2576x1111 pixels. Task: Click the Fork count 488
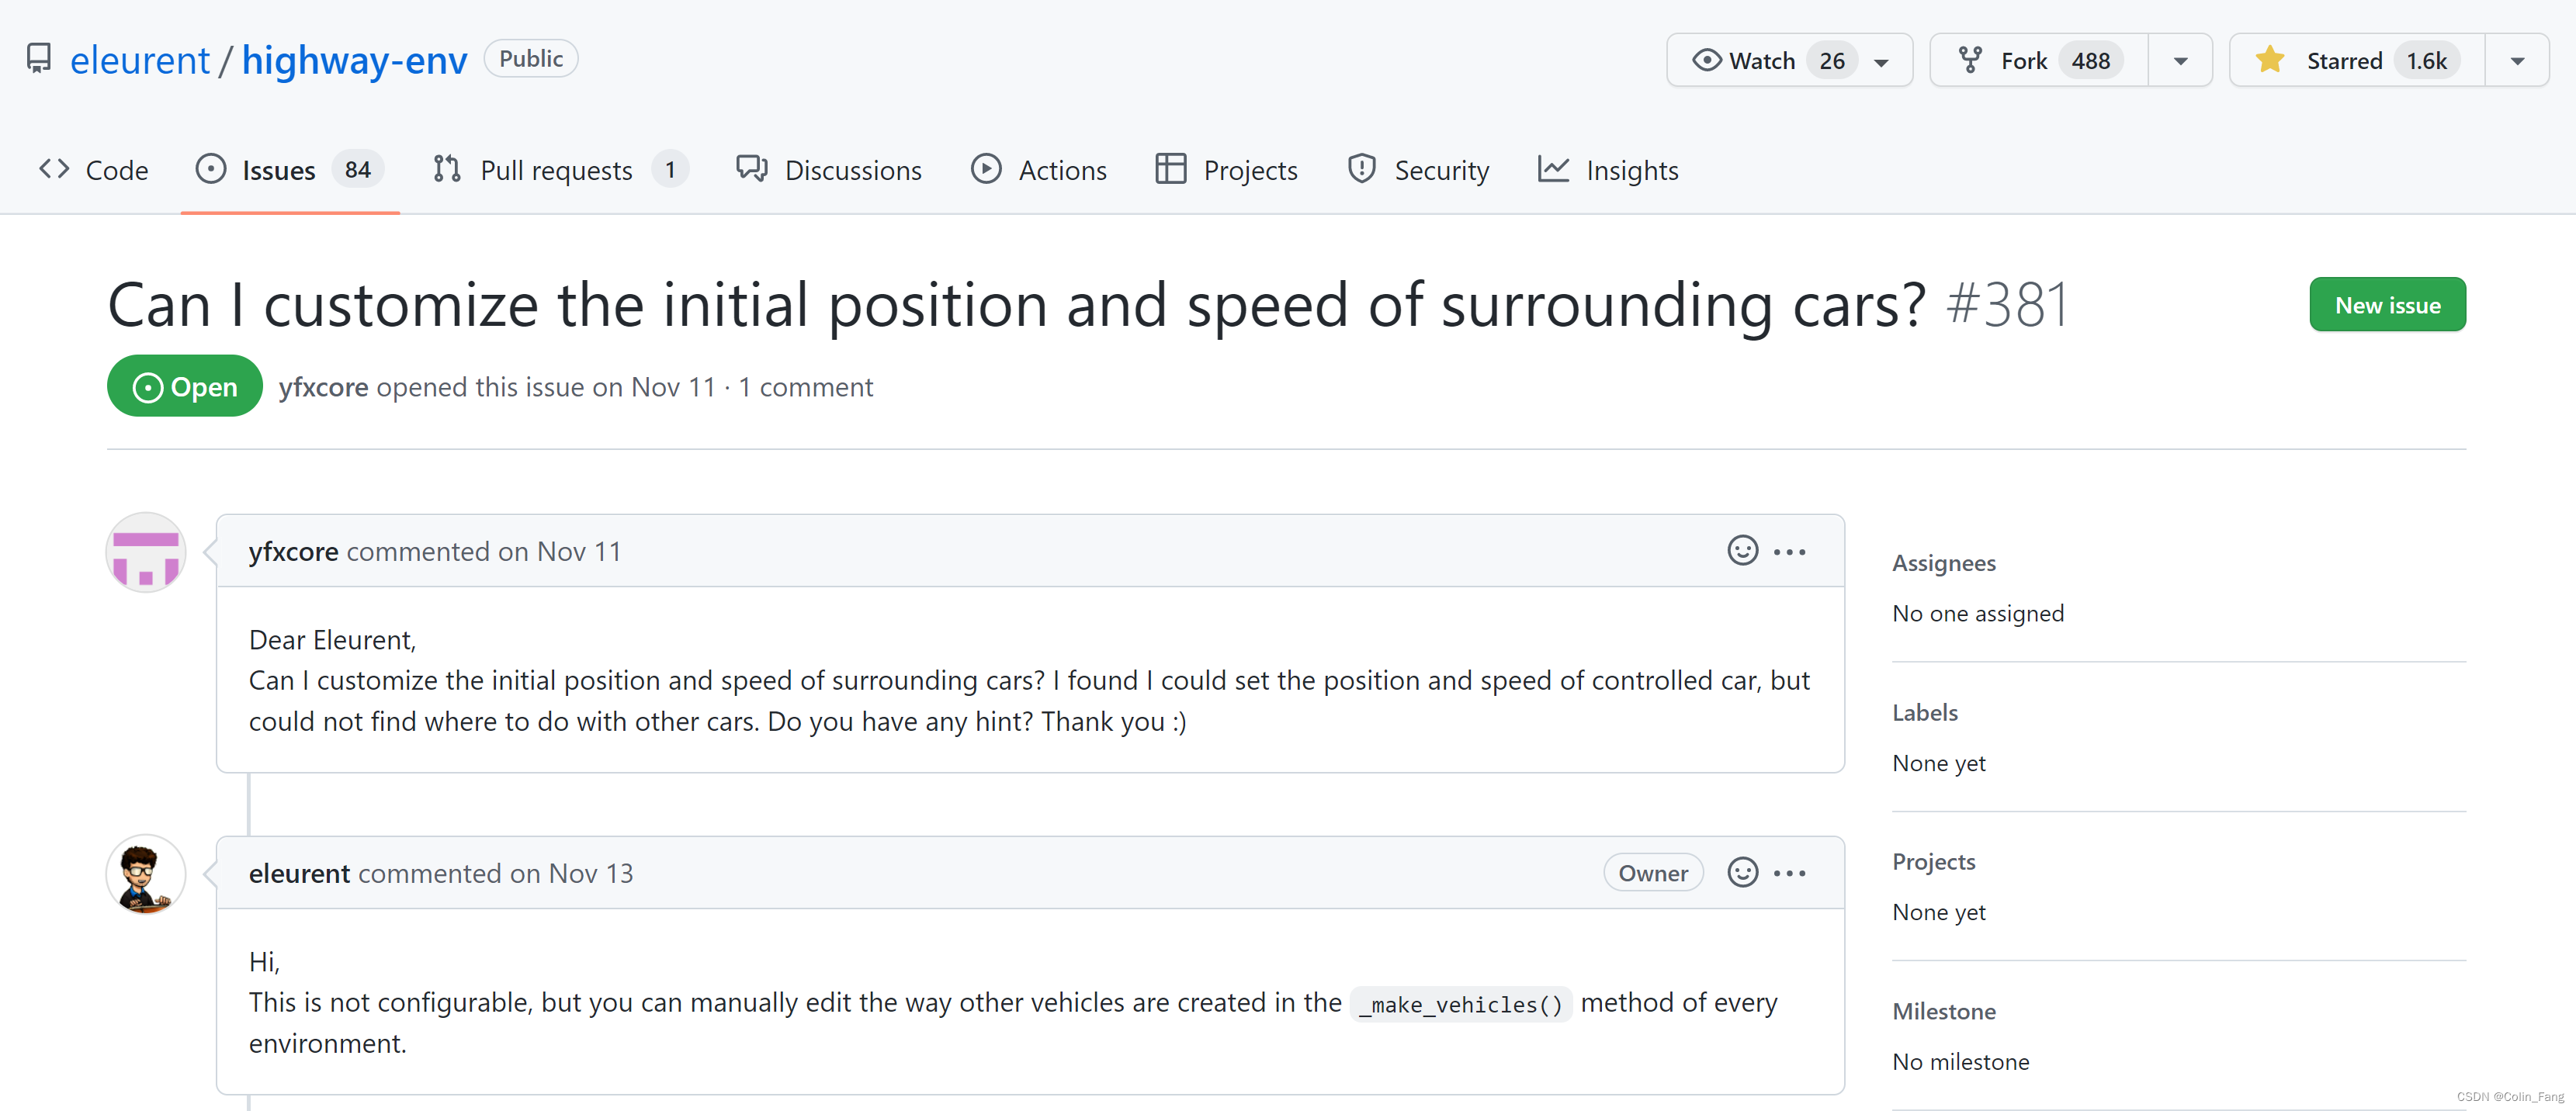pyautogui.click(x=2090, y=61)
